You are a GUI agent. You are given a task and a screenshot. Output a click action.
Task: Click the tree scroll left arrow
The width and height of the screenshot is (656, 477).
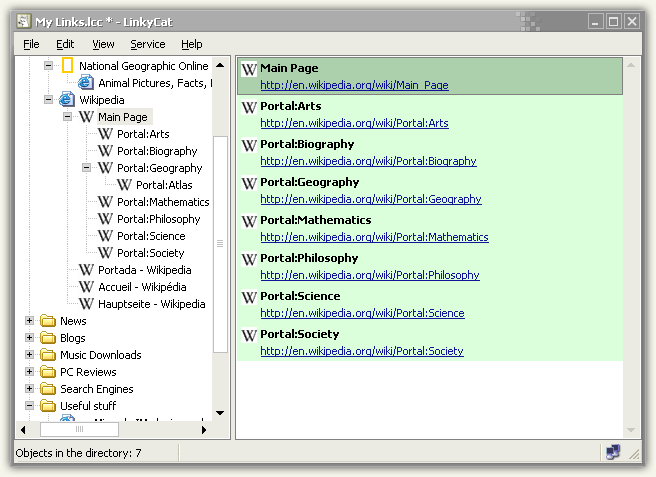(23, 429)
